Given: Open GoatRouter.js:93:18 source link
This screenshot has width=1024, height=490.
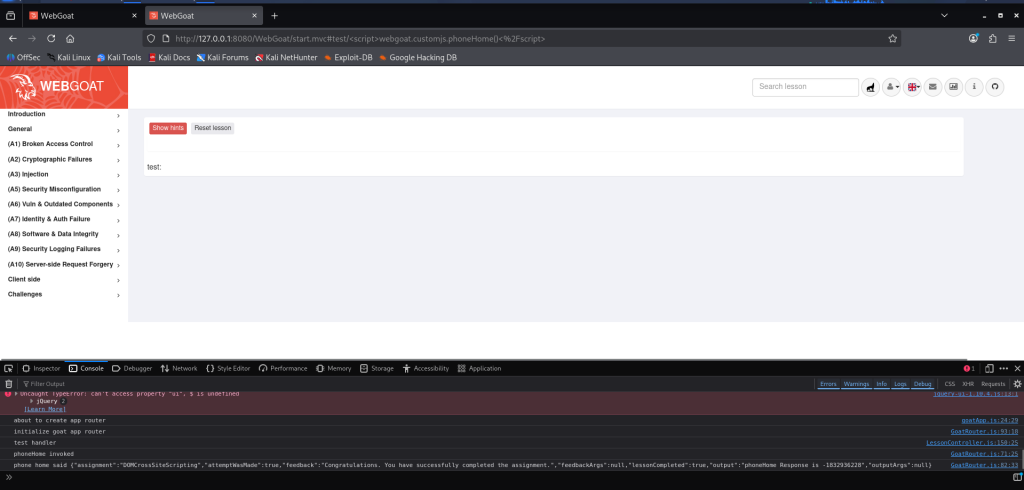Looking at the screenshot, I should (985, 432).
